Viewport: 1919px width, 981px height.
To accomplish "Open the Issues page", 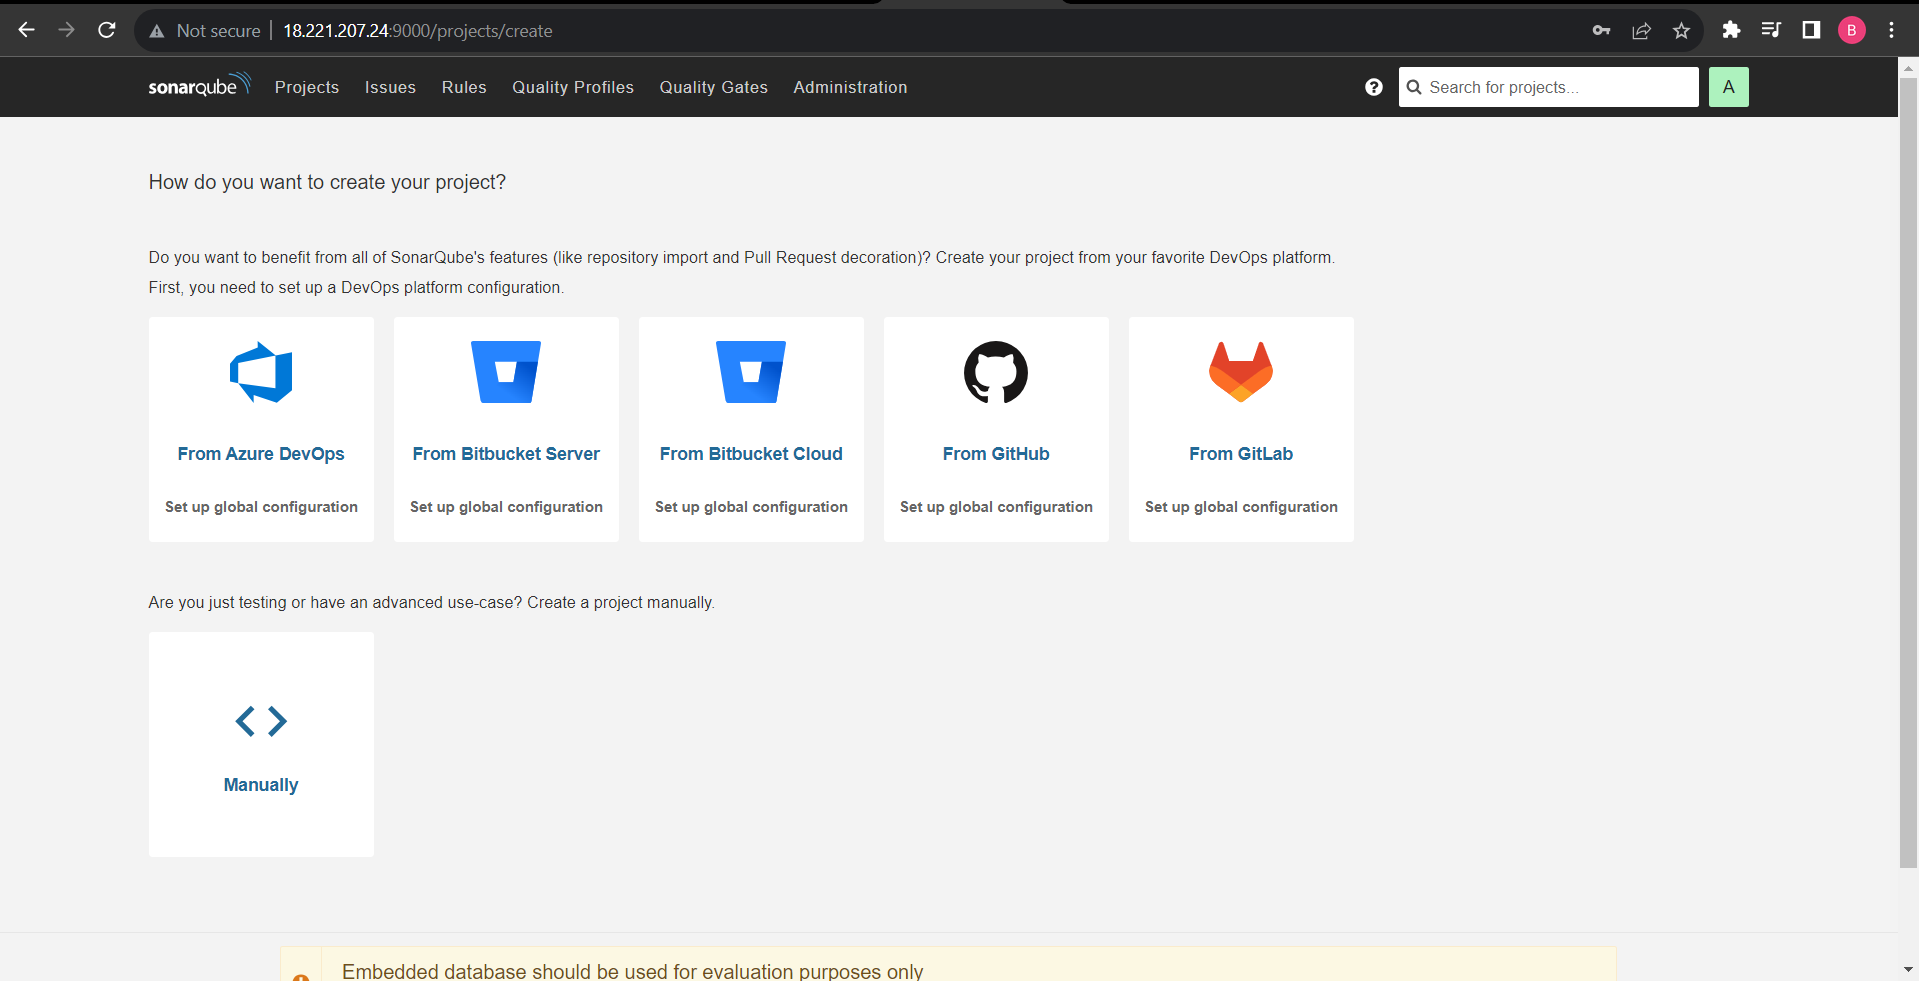I will [390, 87].
